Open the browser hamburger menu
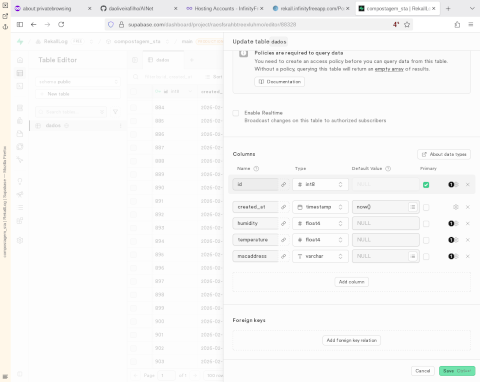Image resolution: width=480 pixels, height=382 pixels. click(471, 24)
